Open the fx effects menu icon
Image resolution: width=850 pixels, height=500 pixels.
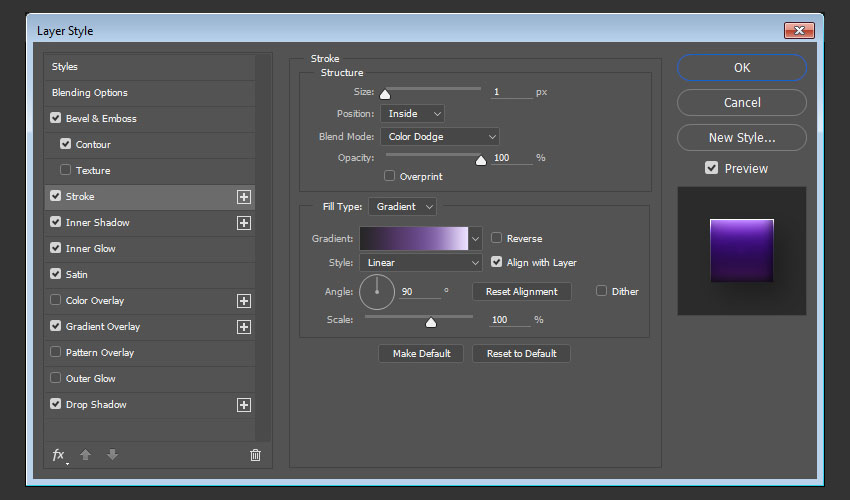pyautogui.click(x=59, y=455)
